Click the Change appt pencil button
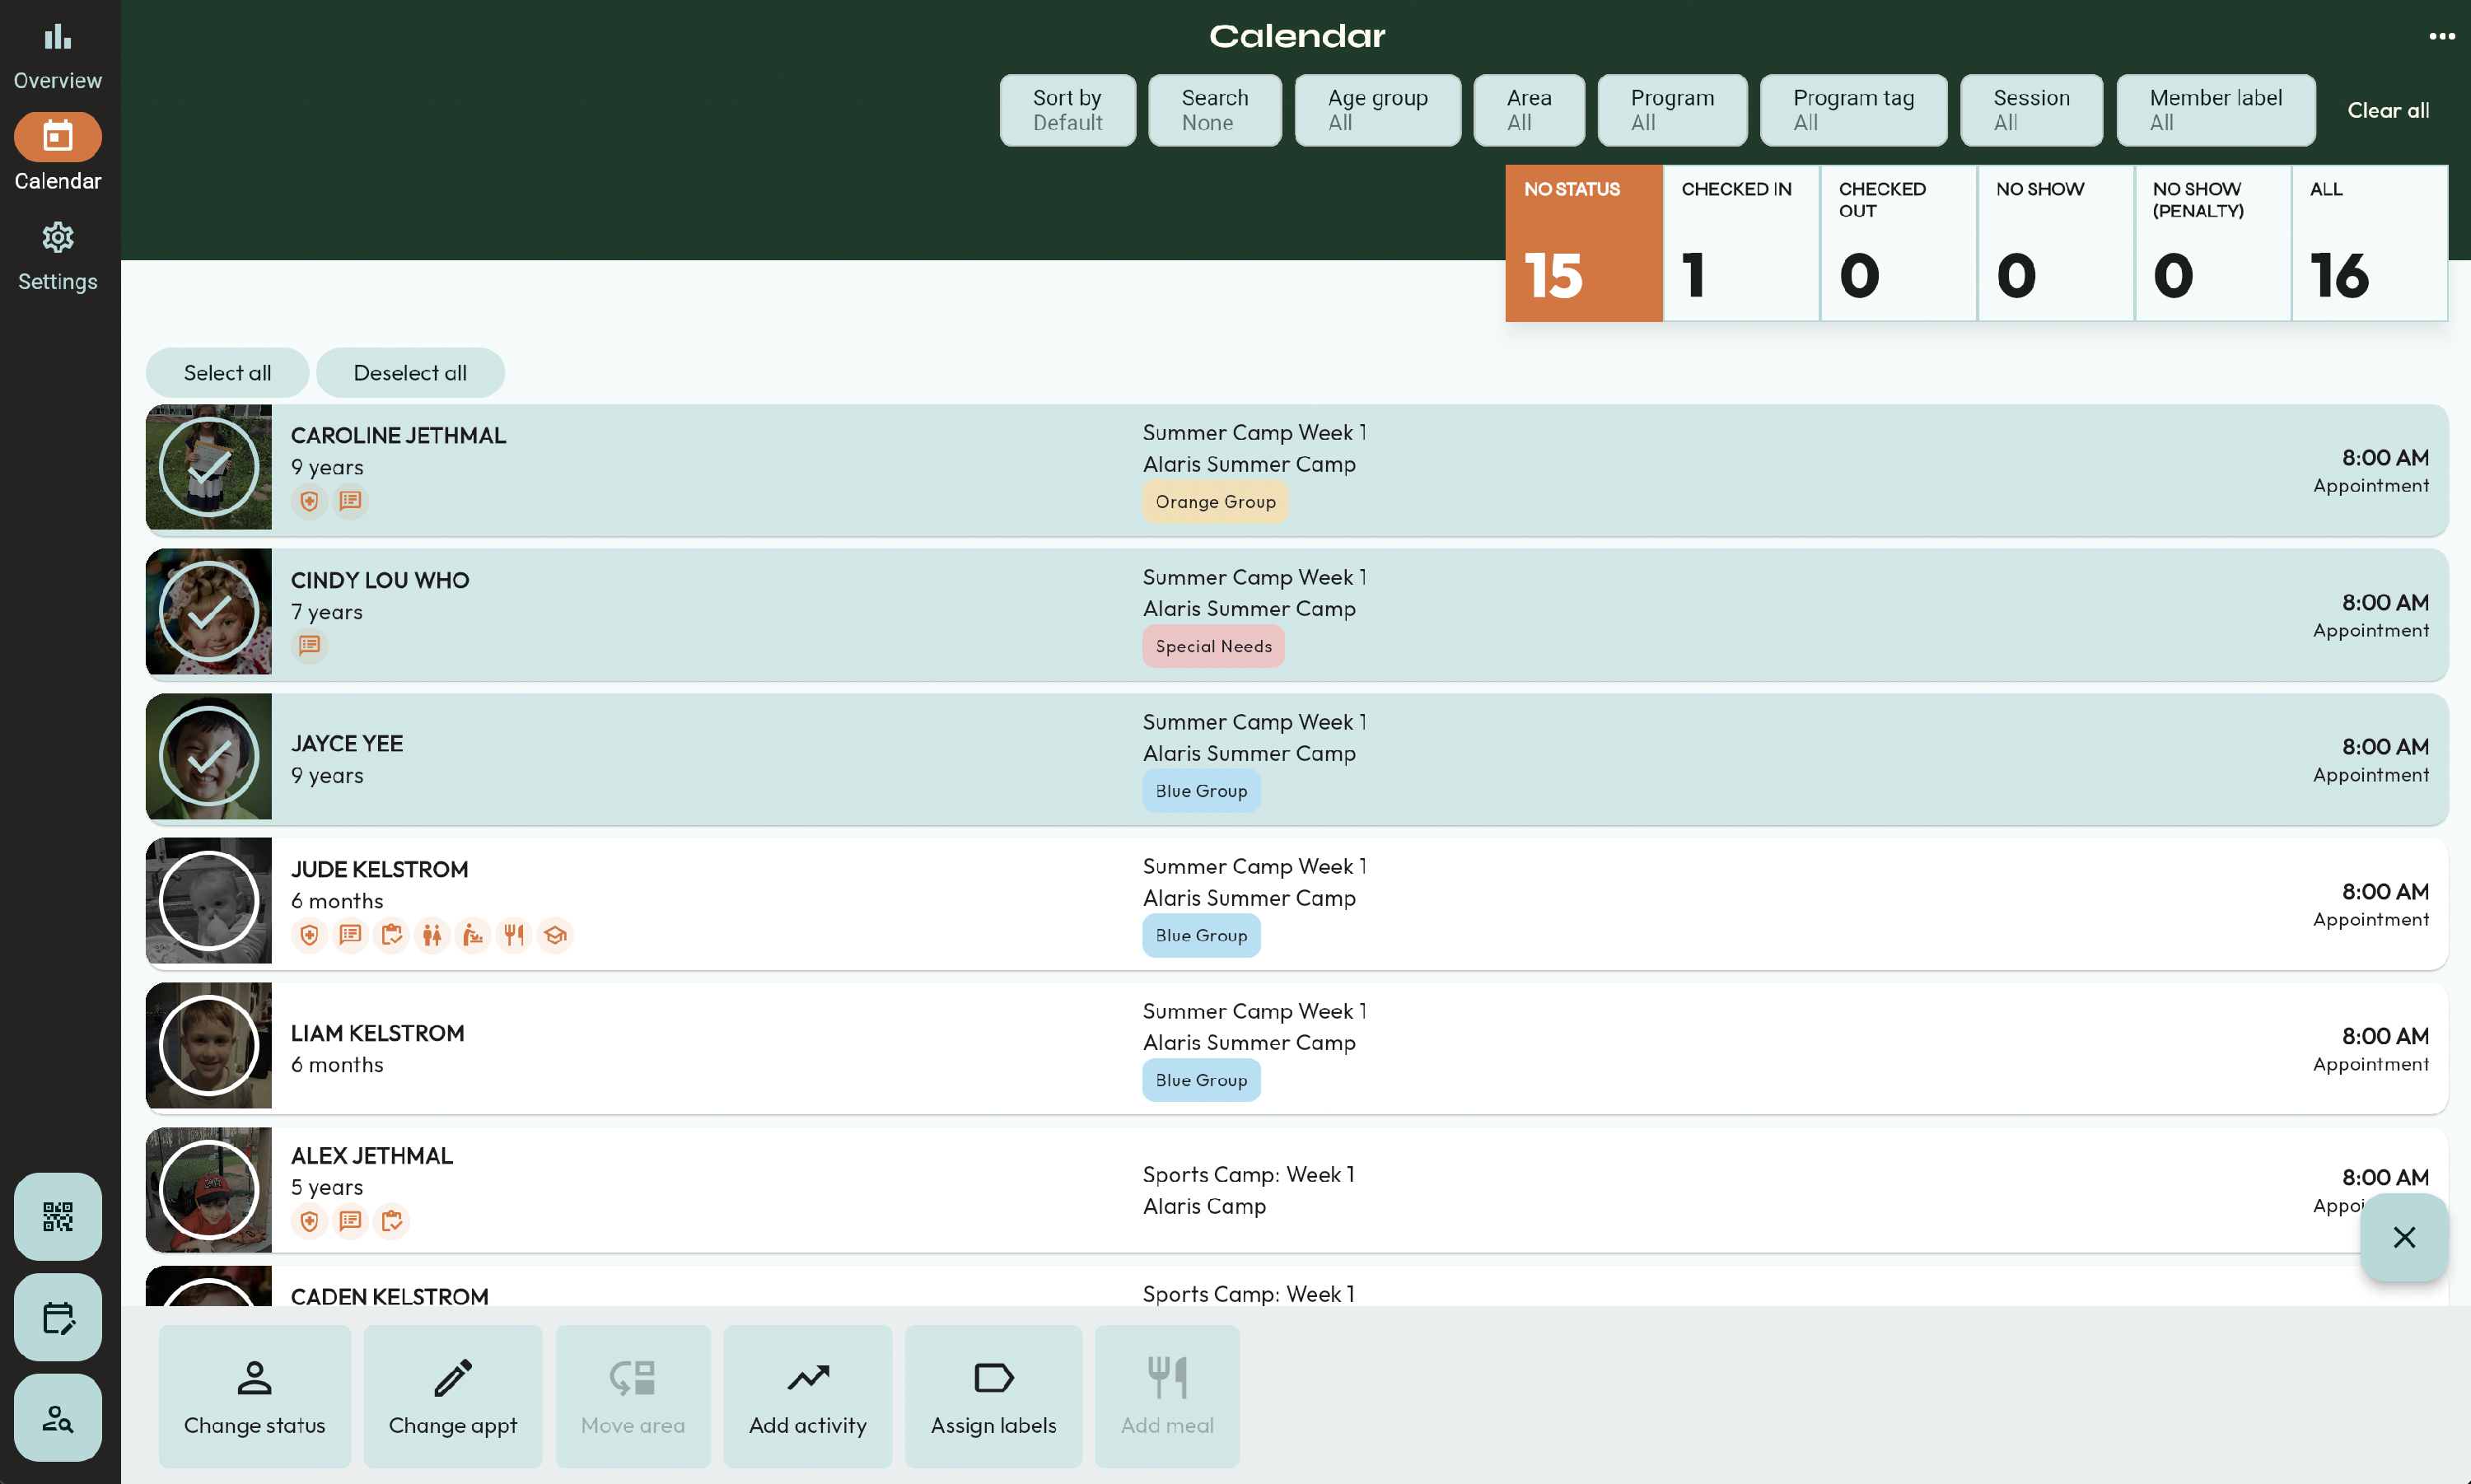This screenshot has width=2471, height=1484. [x=452, y=1396]
